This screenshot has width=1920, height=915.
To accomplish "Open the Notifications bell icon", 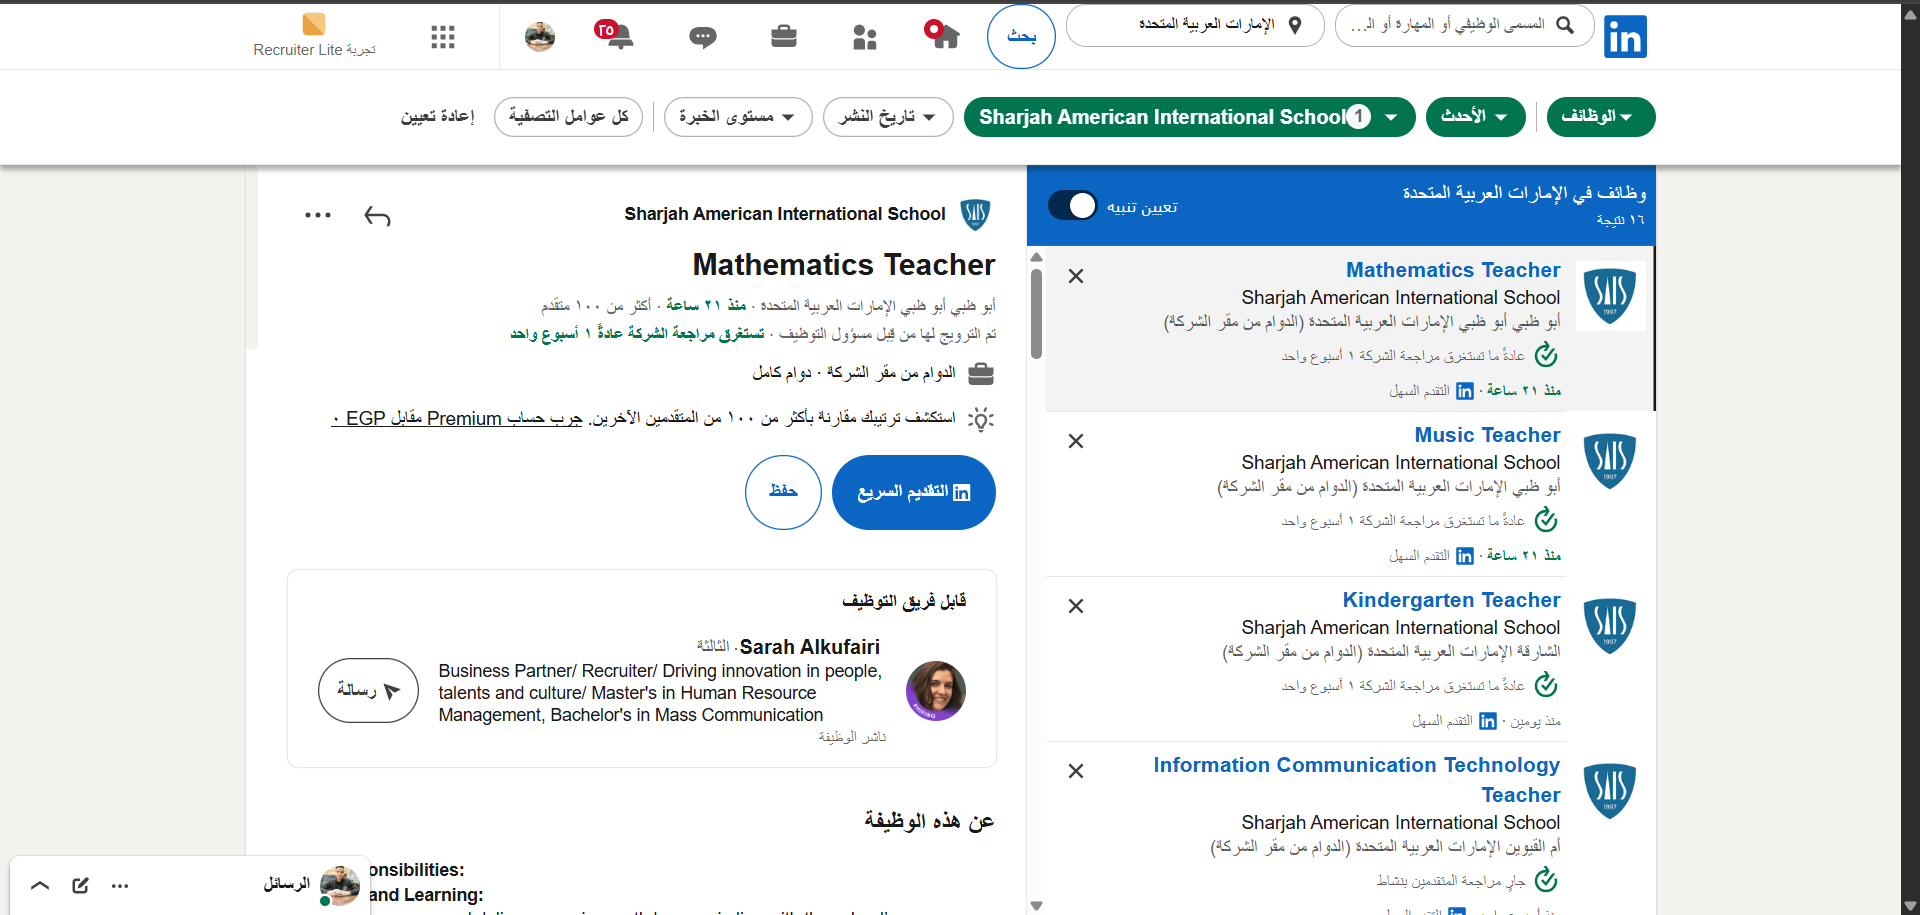I will point(615,35).
